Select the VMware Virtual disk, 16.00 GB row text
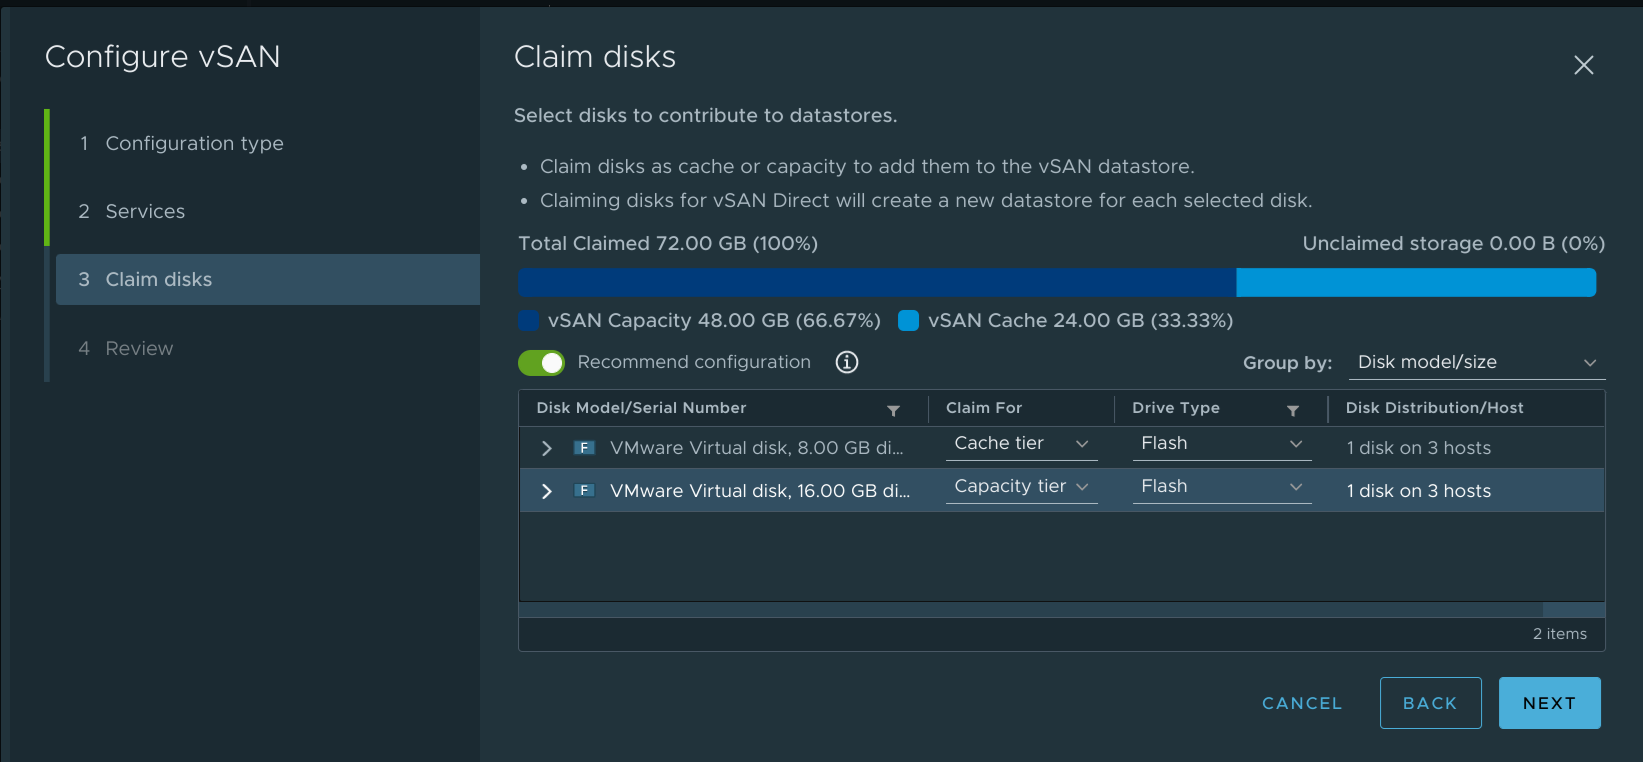 pos(760,491)
